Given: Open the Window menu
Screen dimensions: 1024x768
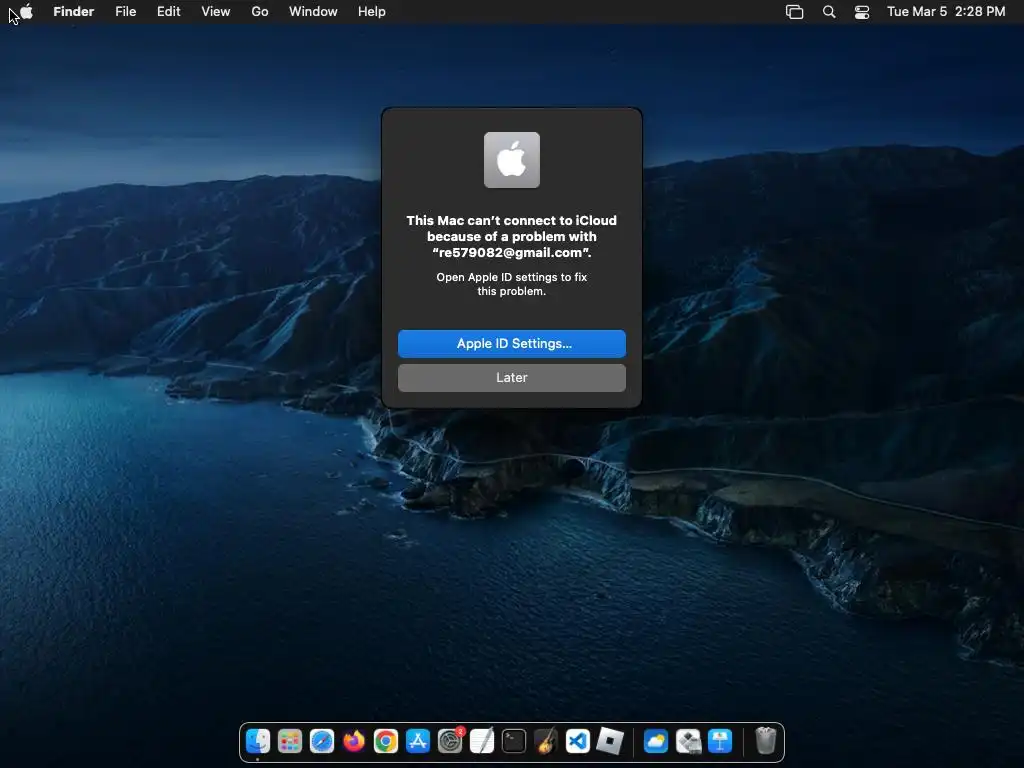Looking at the screenshot, I should tap(313, 11).
